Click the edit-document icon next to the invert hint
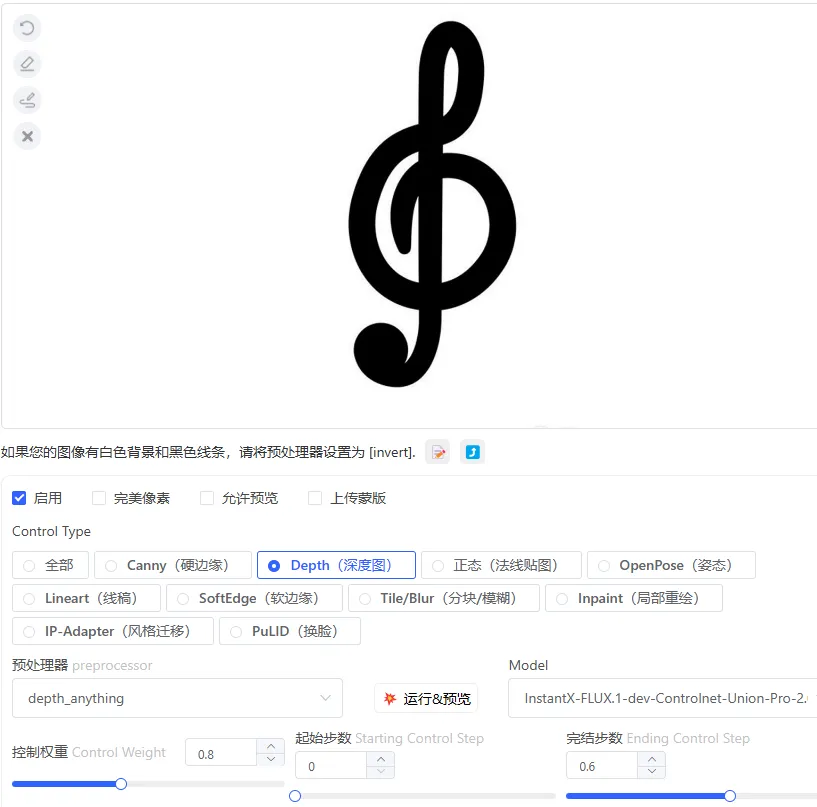The height and width of the screenshot is (807, 817). click(x=438, y=451)
